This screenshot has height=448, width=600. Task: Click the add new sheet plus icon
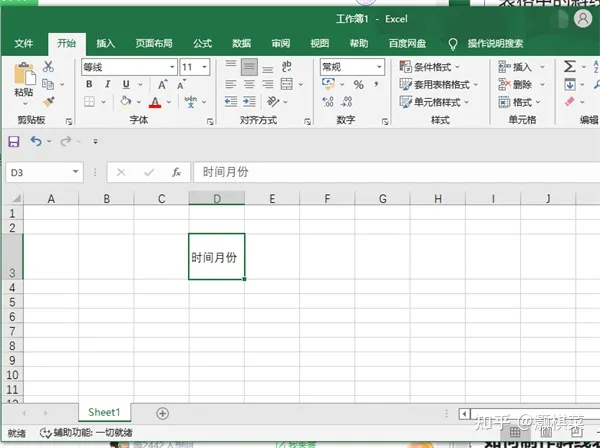click(162, 413)
